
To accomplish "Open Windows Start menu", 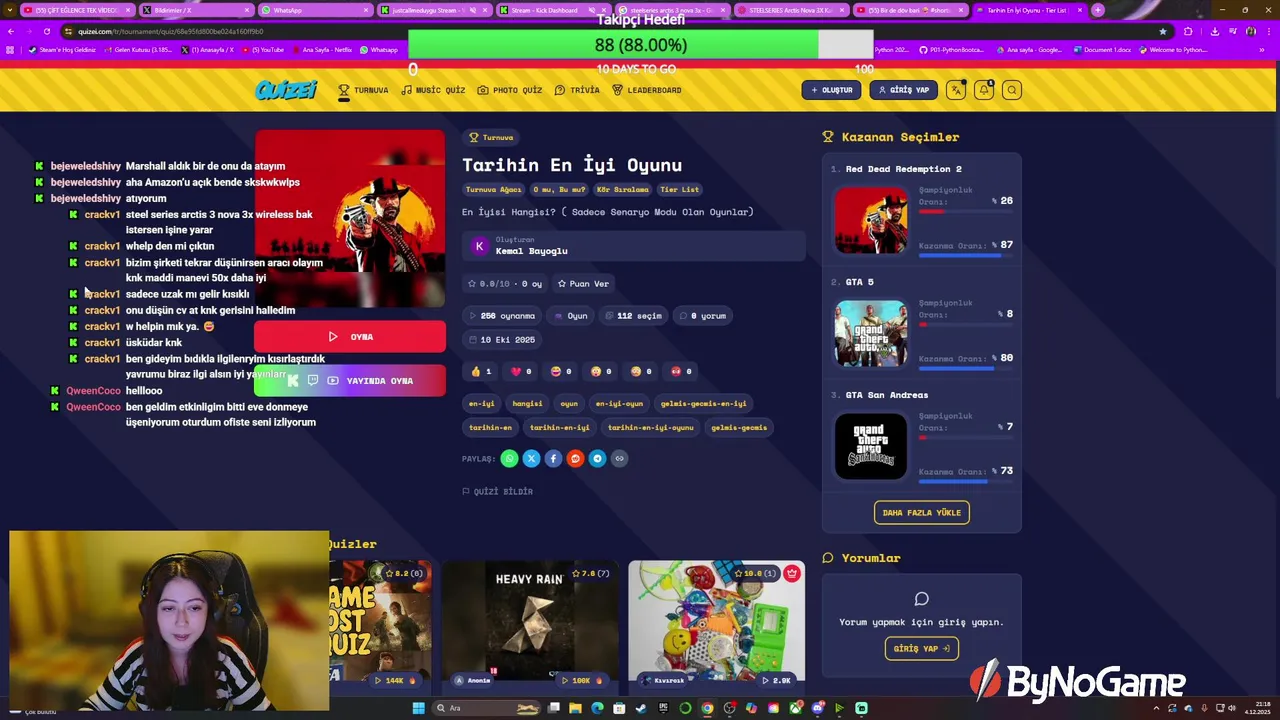I will pyautogui.click(x=418, y=708).
